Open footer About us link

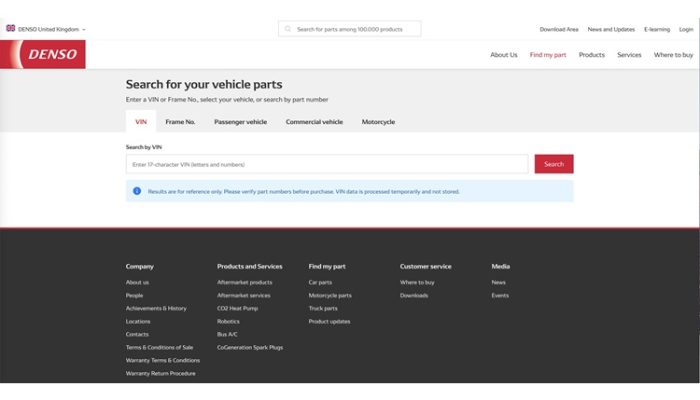138,282
